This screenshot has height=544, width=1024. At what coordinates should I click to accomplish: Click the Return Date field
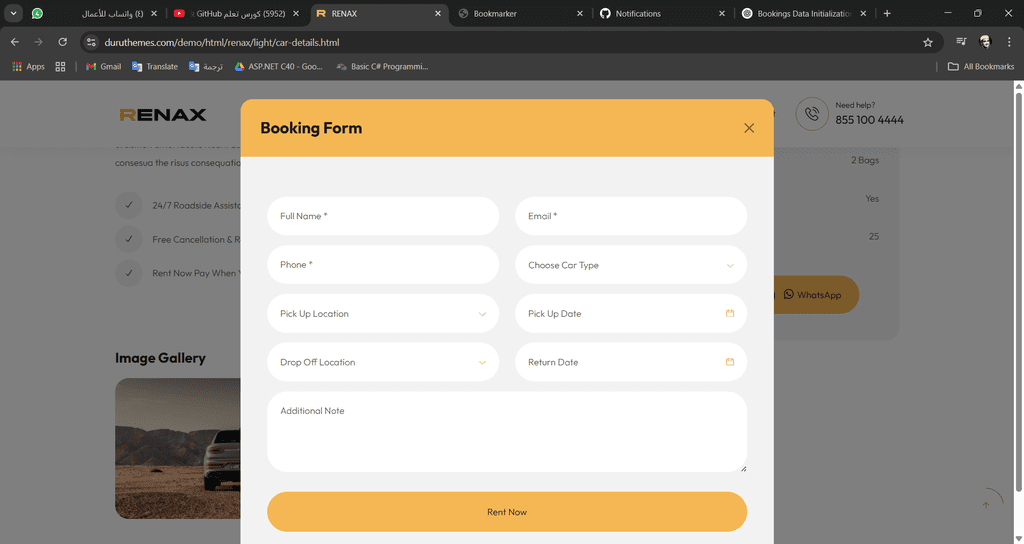point(631,362)
